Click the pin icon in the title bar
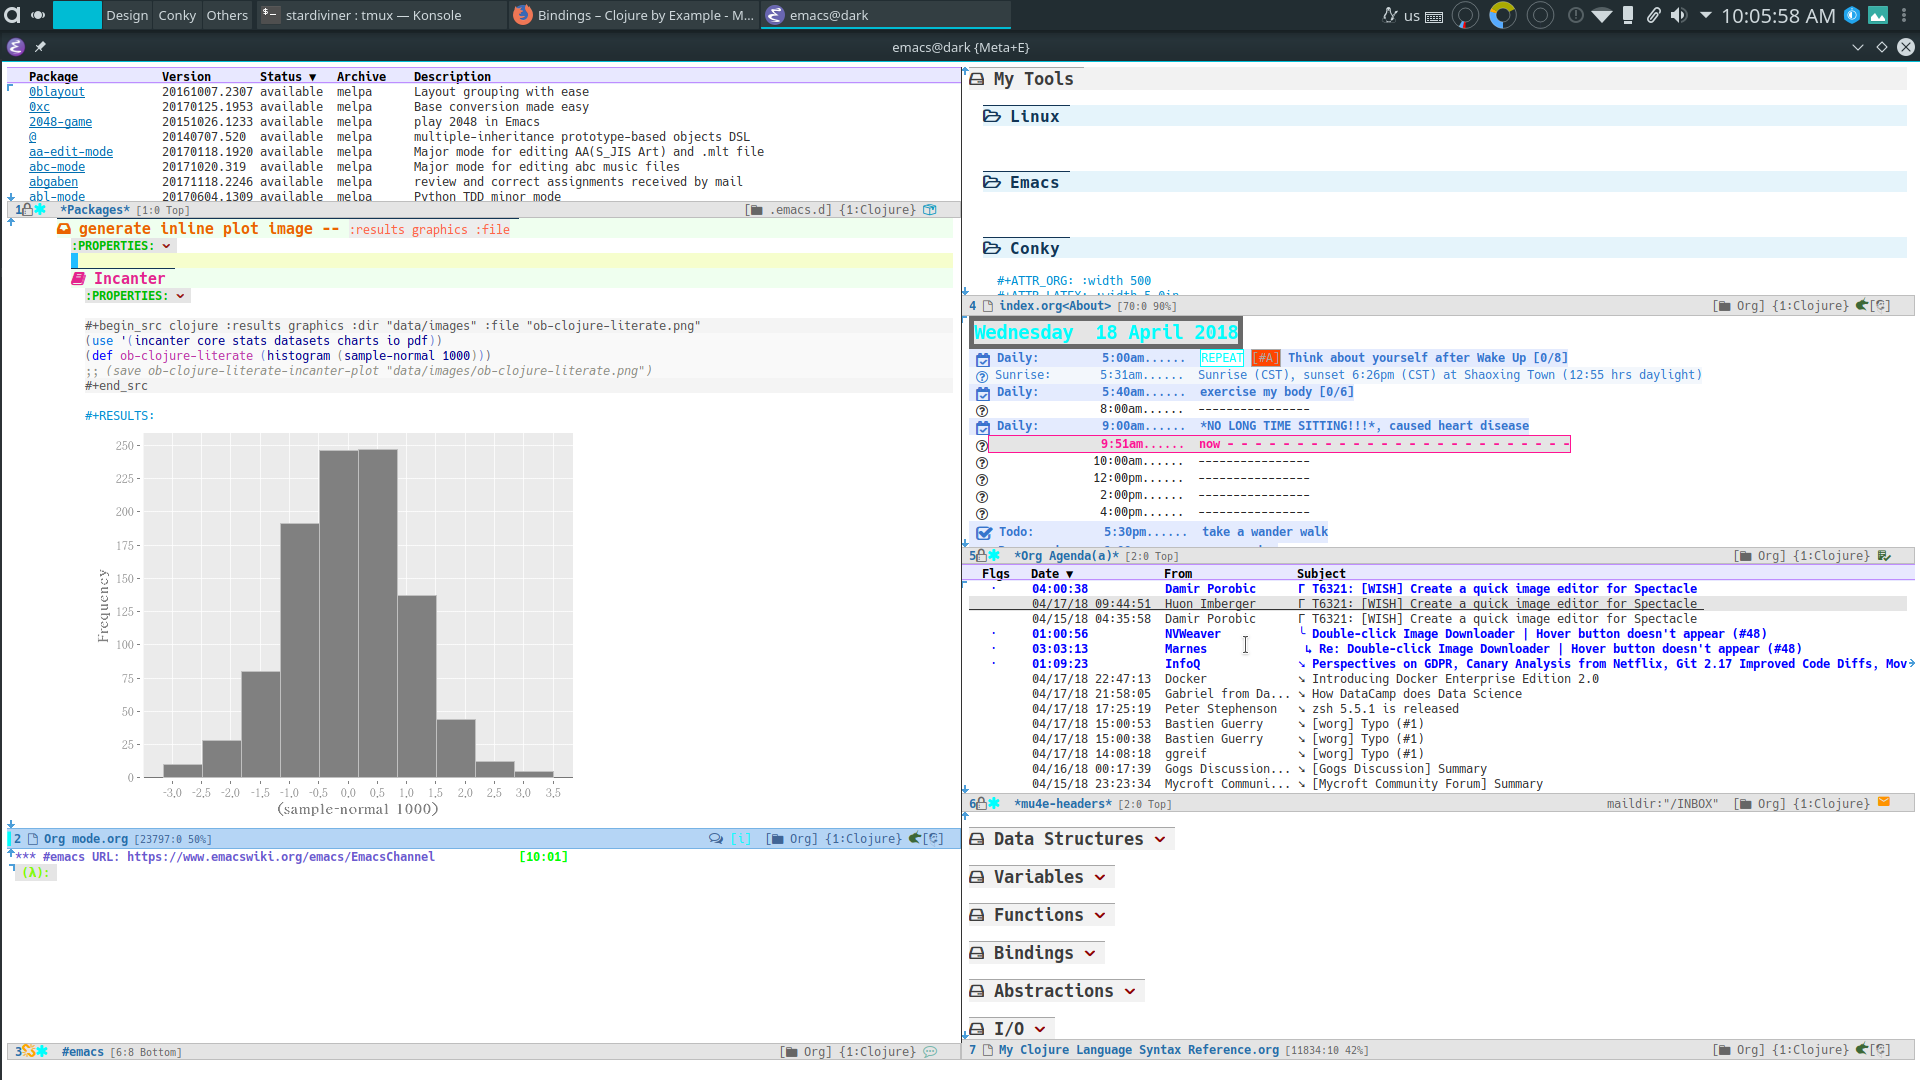Image resolution: width=1920 pixels, height=1080 pixels. pos(40,47)
